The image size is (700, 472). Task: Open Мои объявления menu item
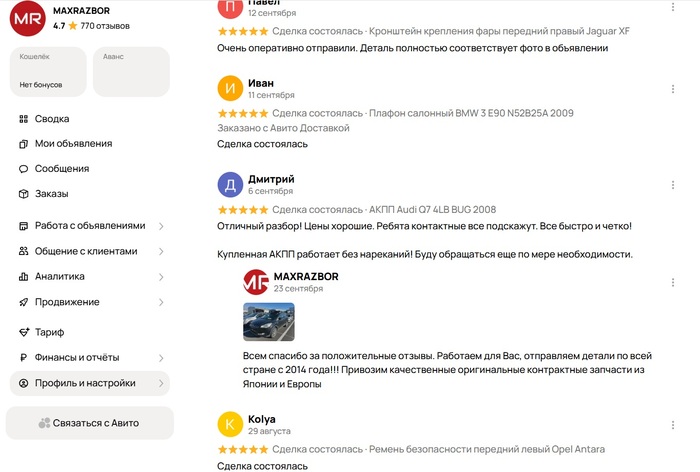pos(73,144)
